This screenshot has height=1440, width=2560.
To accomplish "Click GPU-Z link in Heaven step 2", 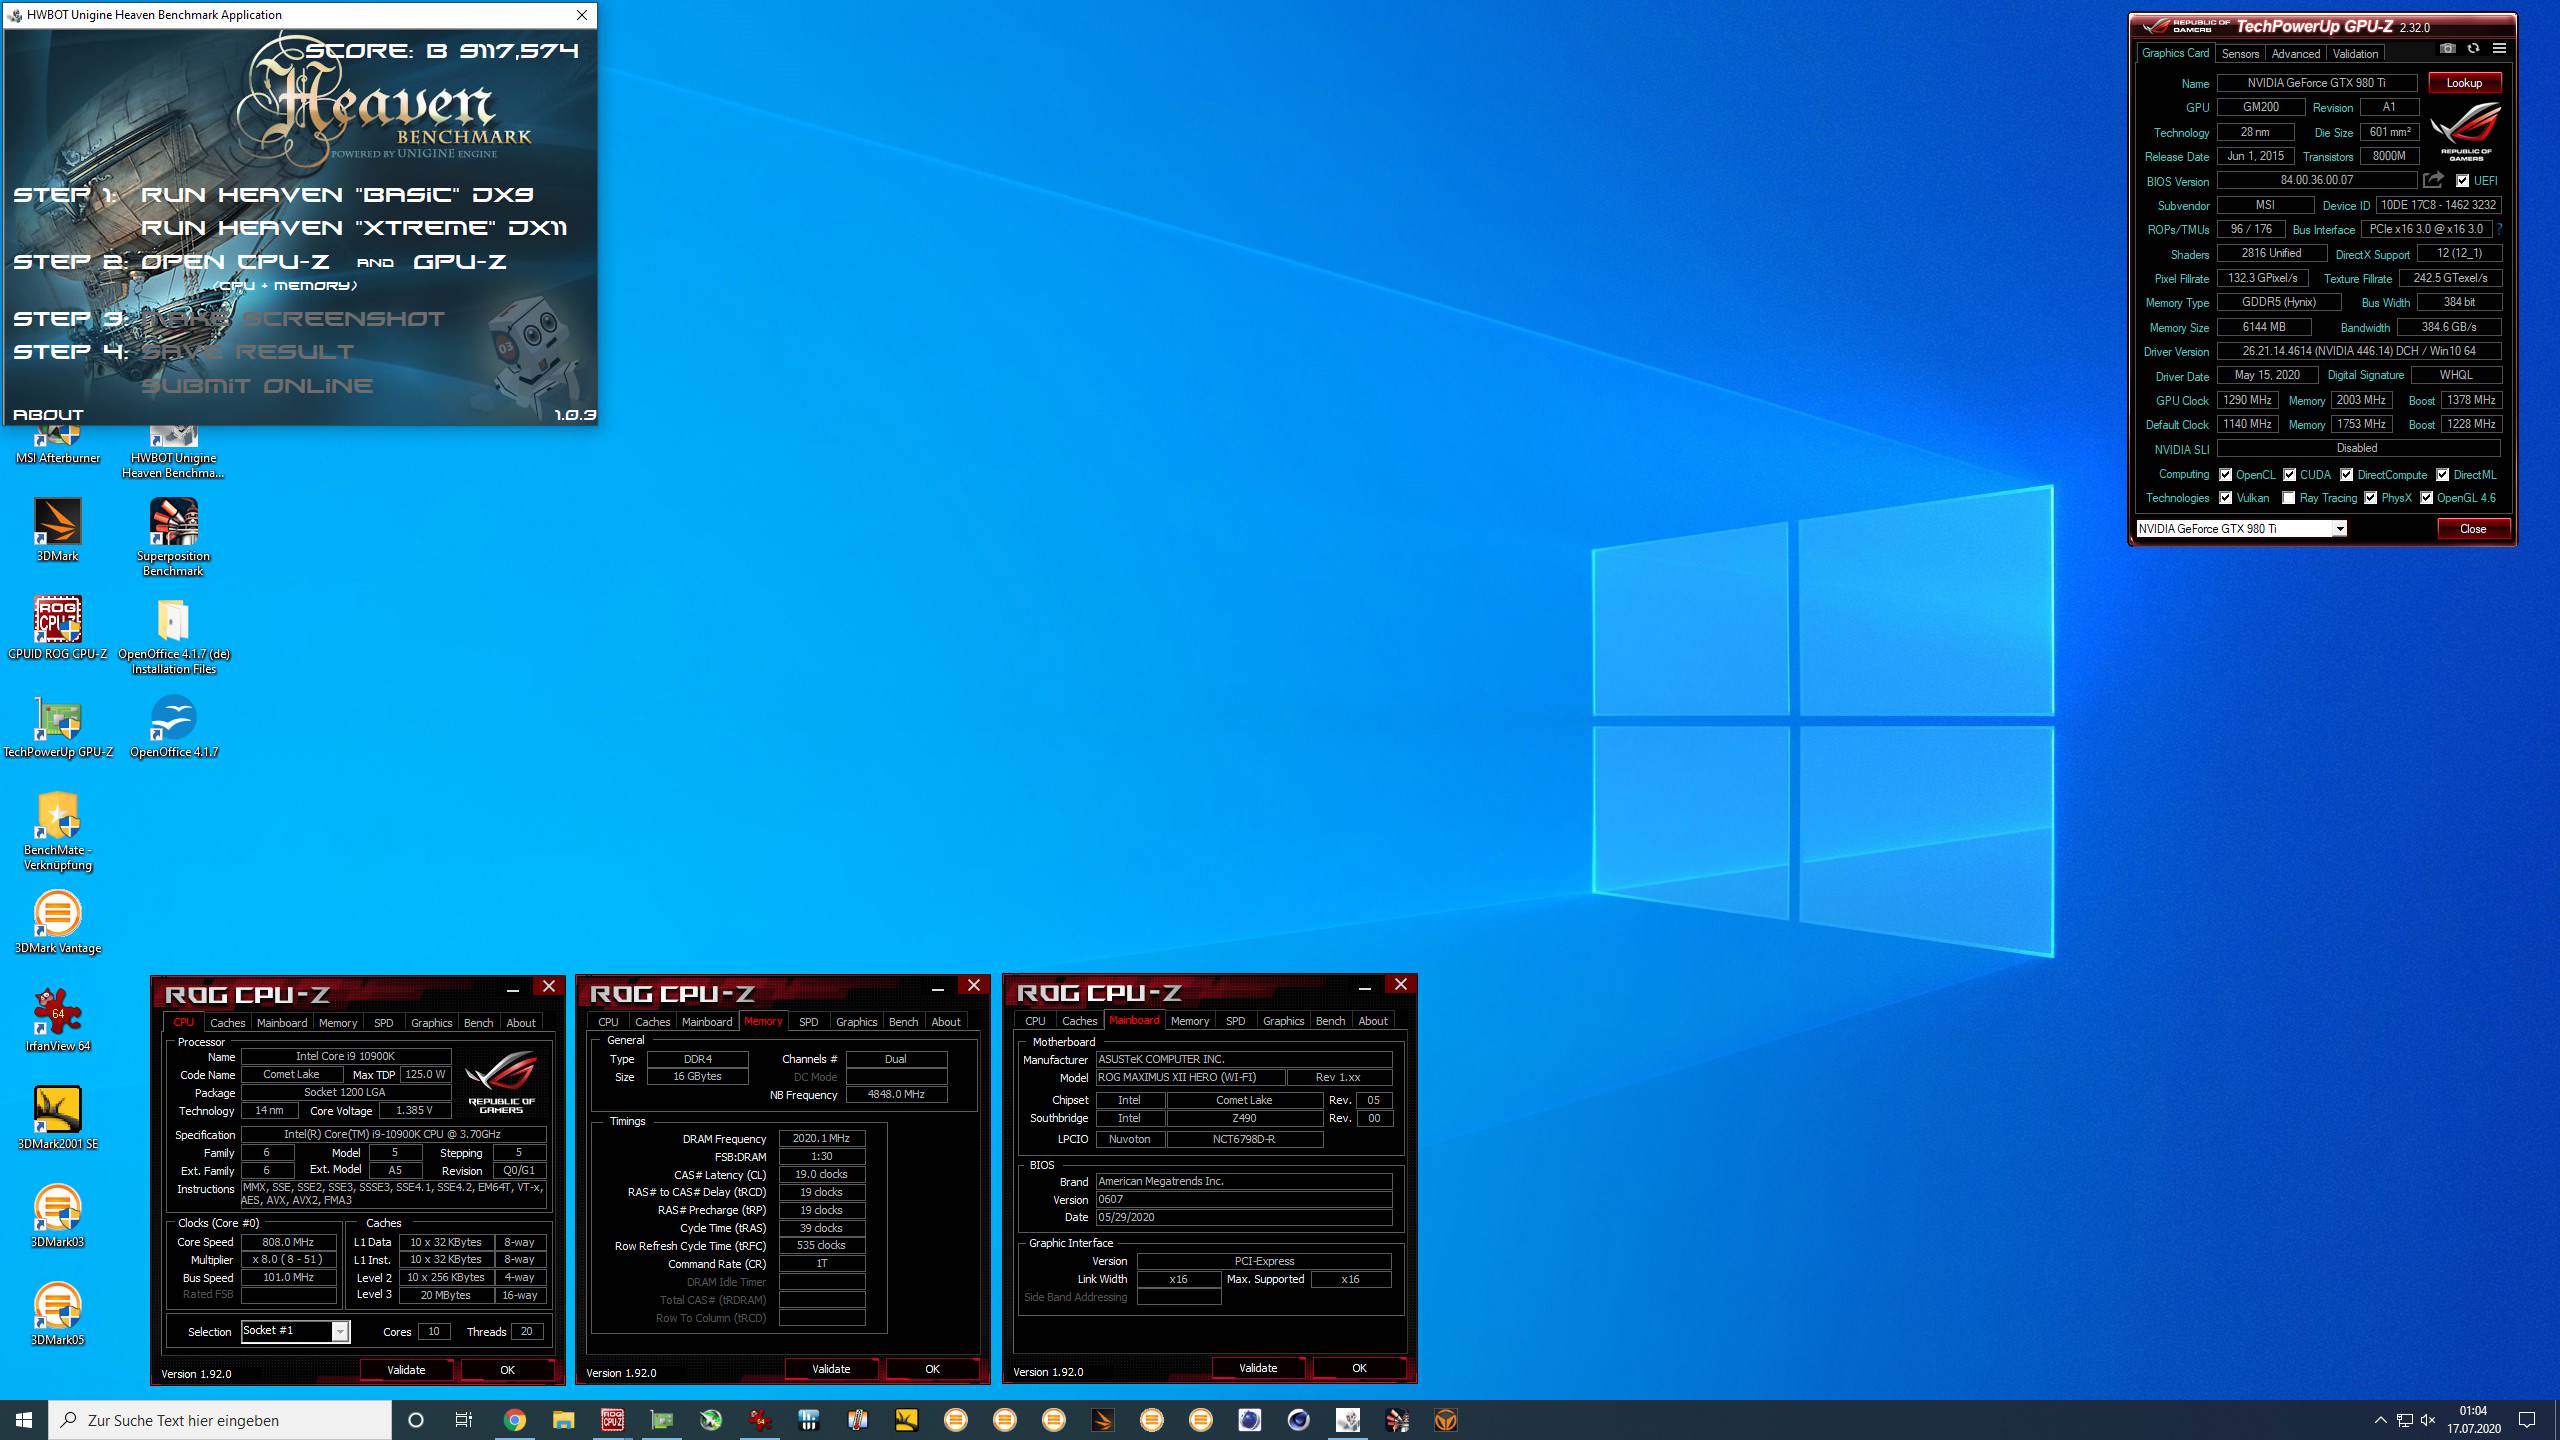I will (x=460, y=262).
